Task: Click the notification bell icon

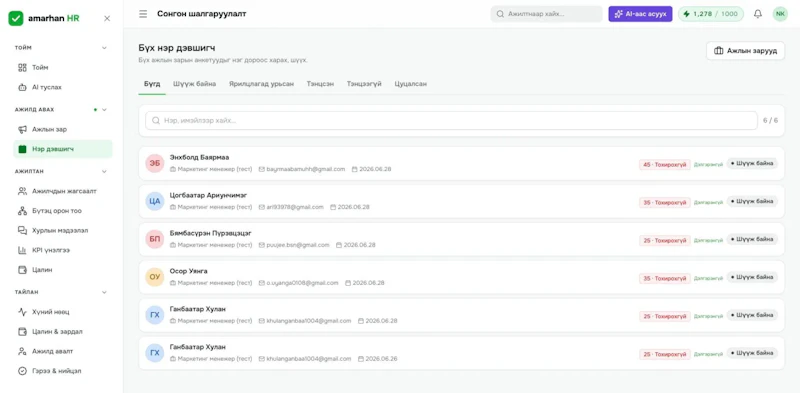Action: (x=758, y=14)
